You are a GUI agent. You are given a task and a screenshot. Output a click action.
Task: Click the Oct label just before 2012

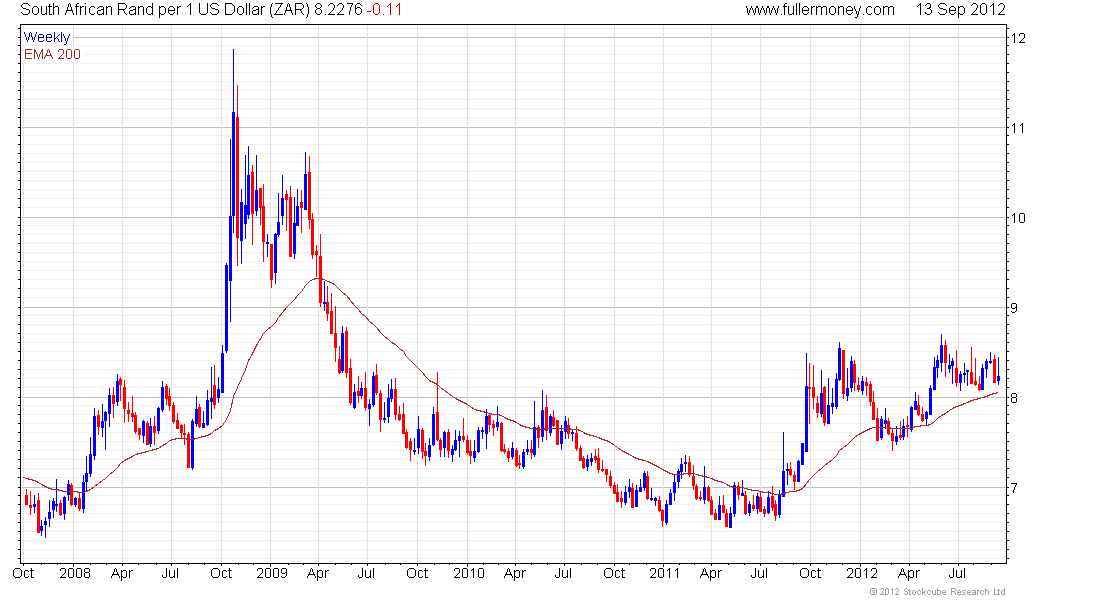810,573
